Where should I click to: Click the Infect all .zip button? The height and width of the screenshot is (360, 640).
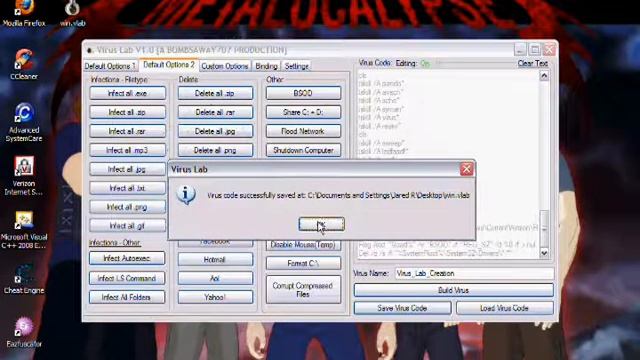[127, 112]
